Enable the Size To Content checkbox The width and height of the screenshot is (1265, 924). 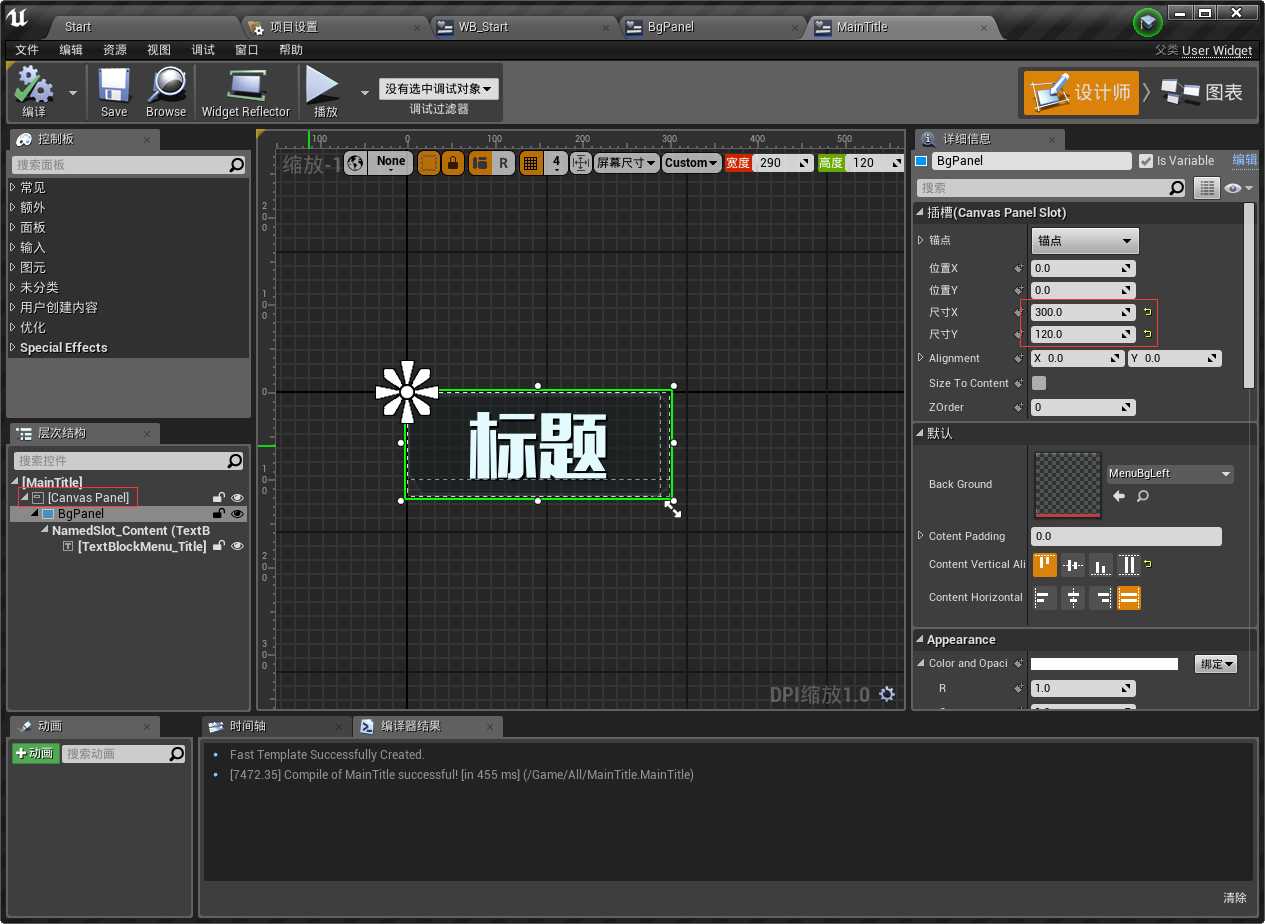pos(1039,383)
